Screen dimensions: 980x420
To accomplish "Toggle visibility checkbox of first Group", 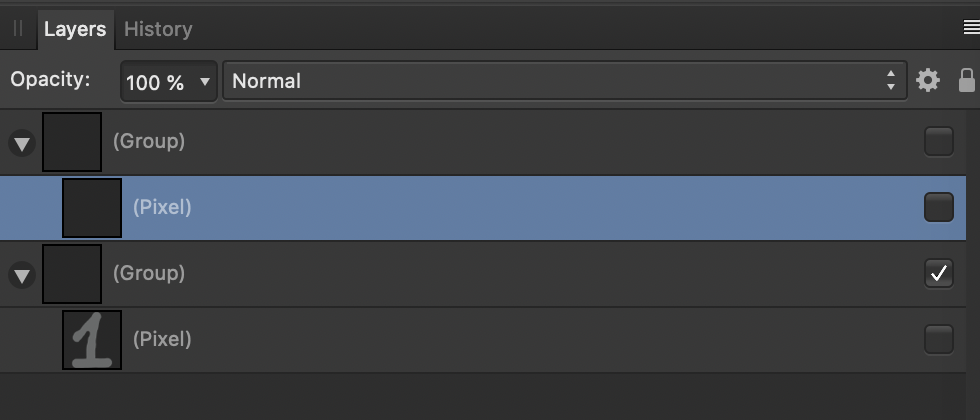I will click(x=939, y=142).
